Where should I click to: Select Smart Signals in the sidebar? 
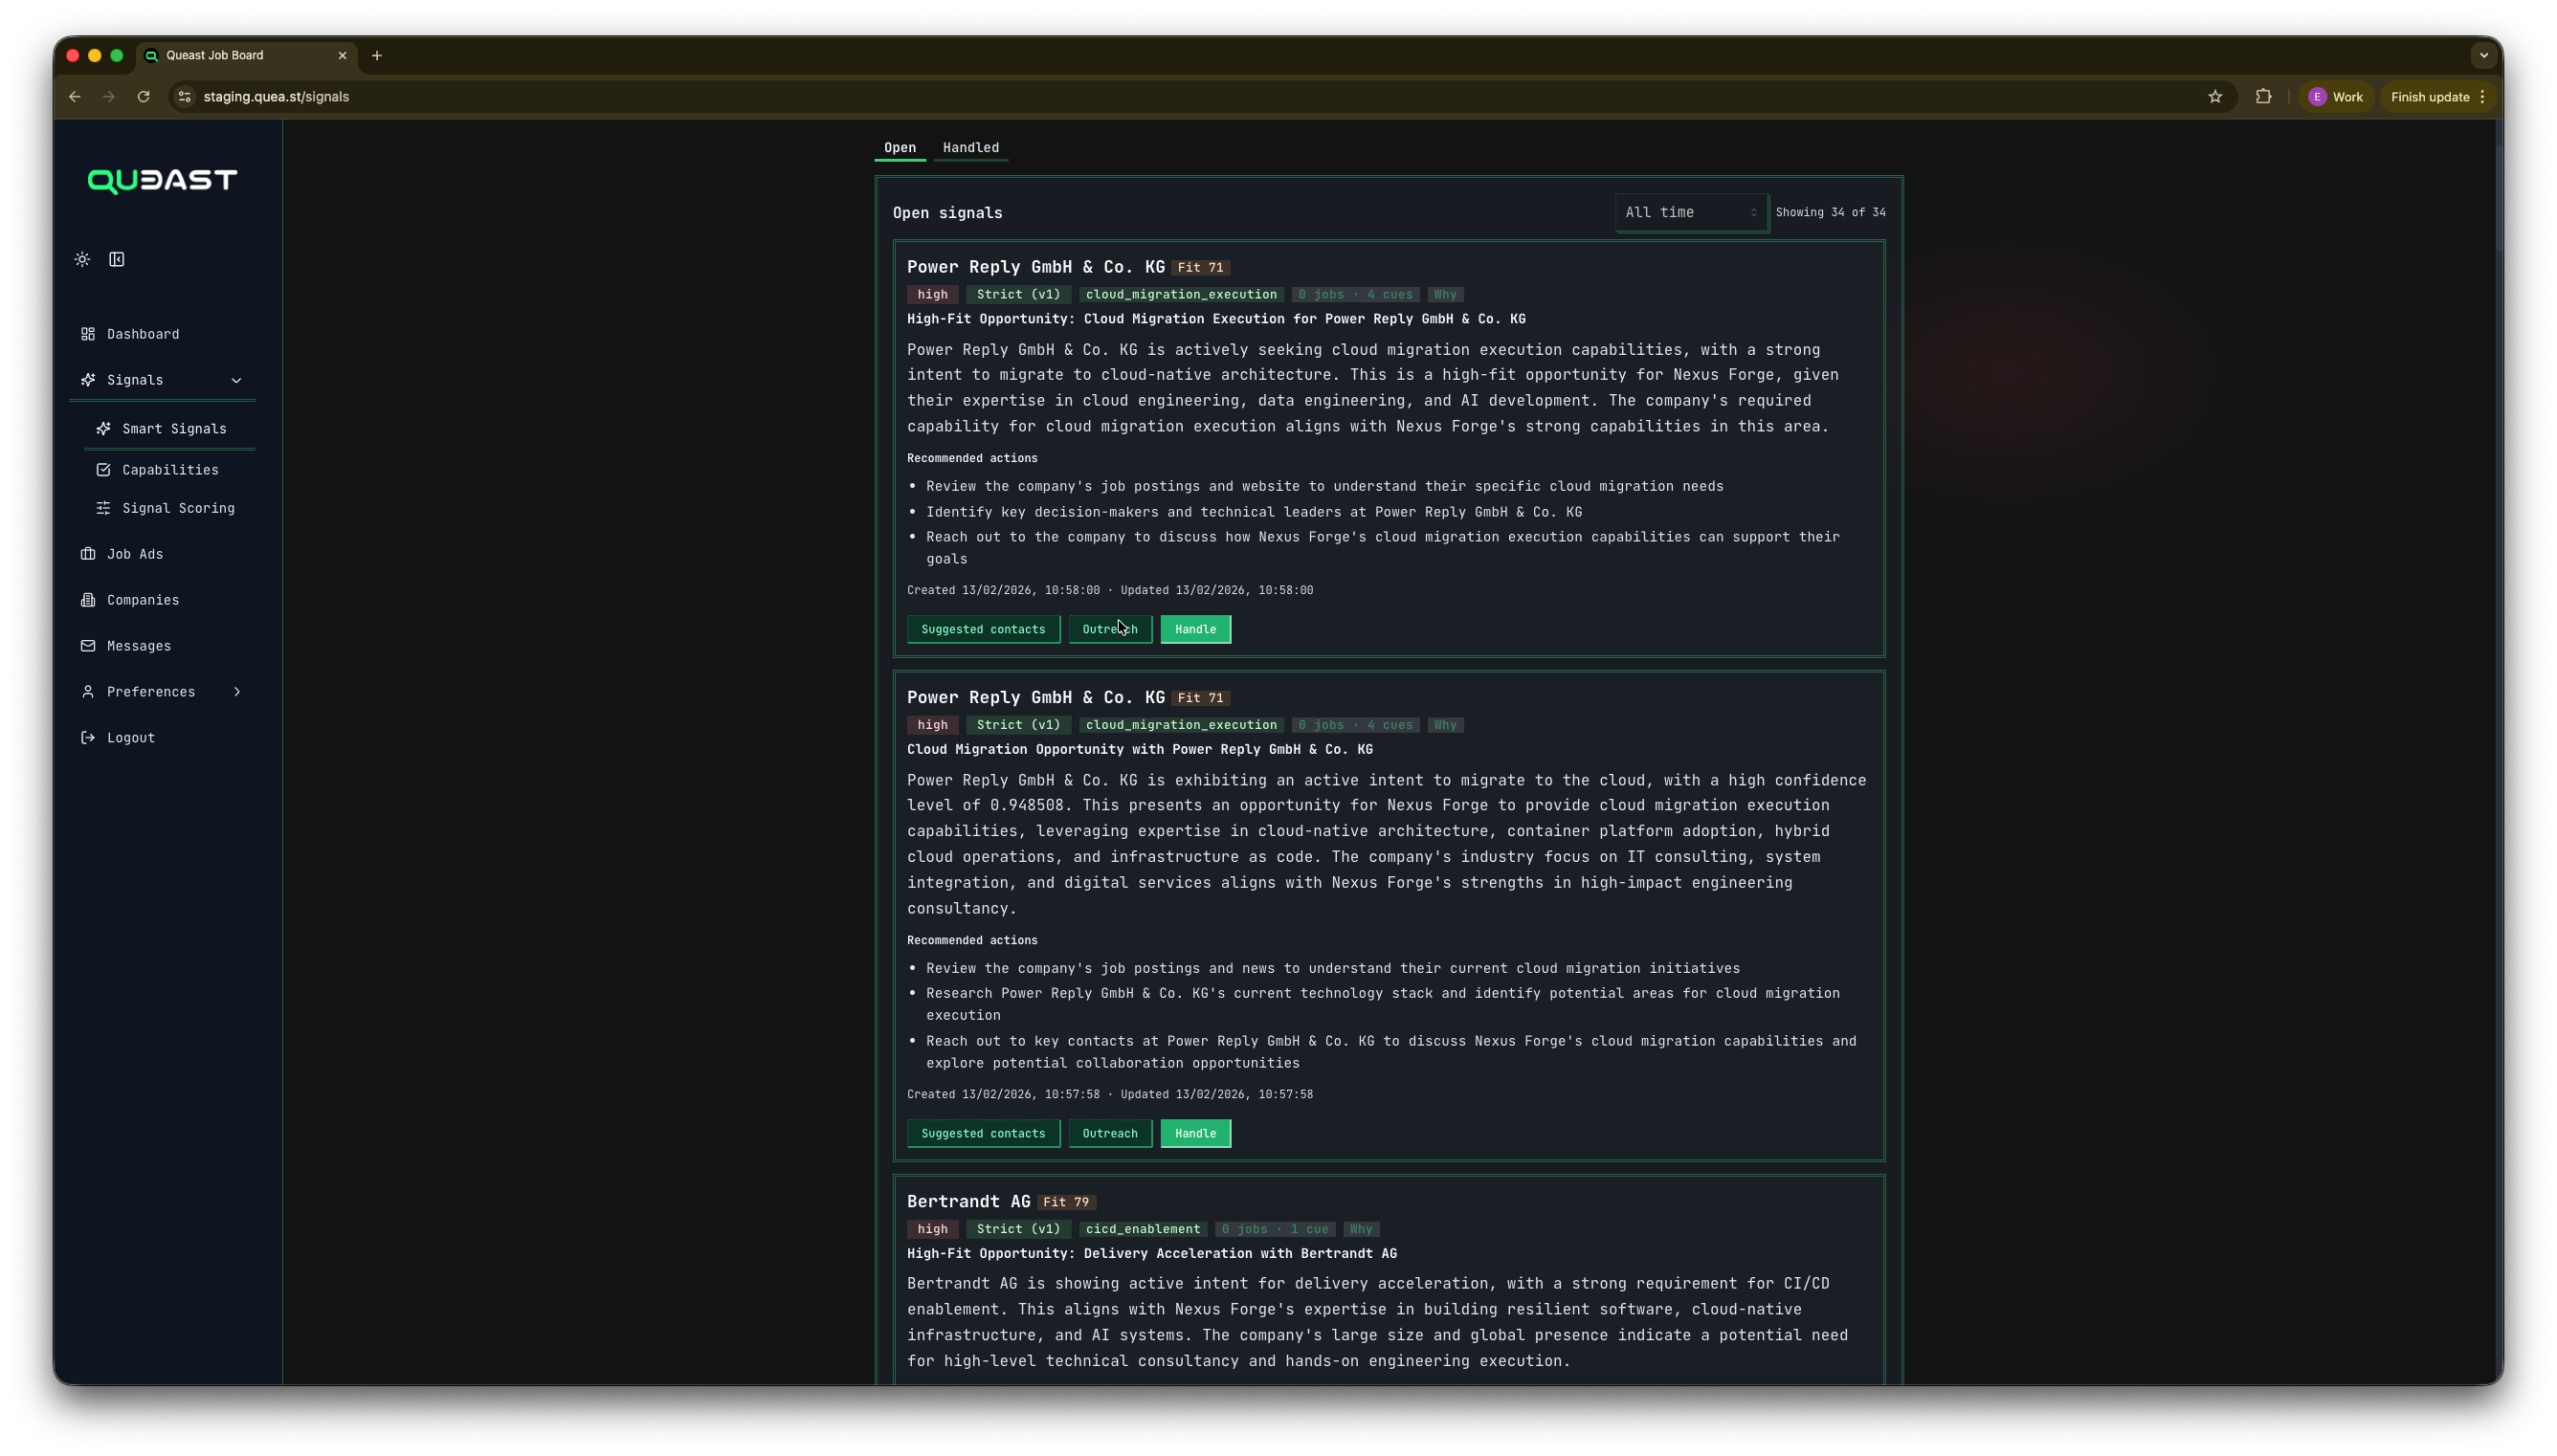[173, 428]
